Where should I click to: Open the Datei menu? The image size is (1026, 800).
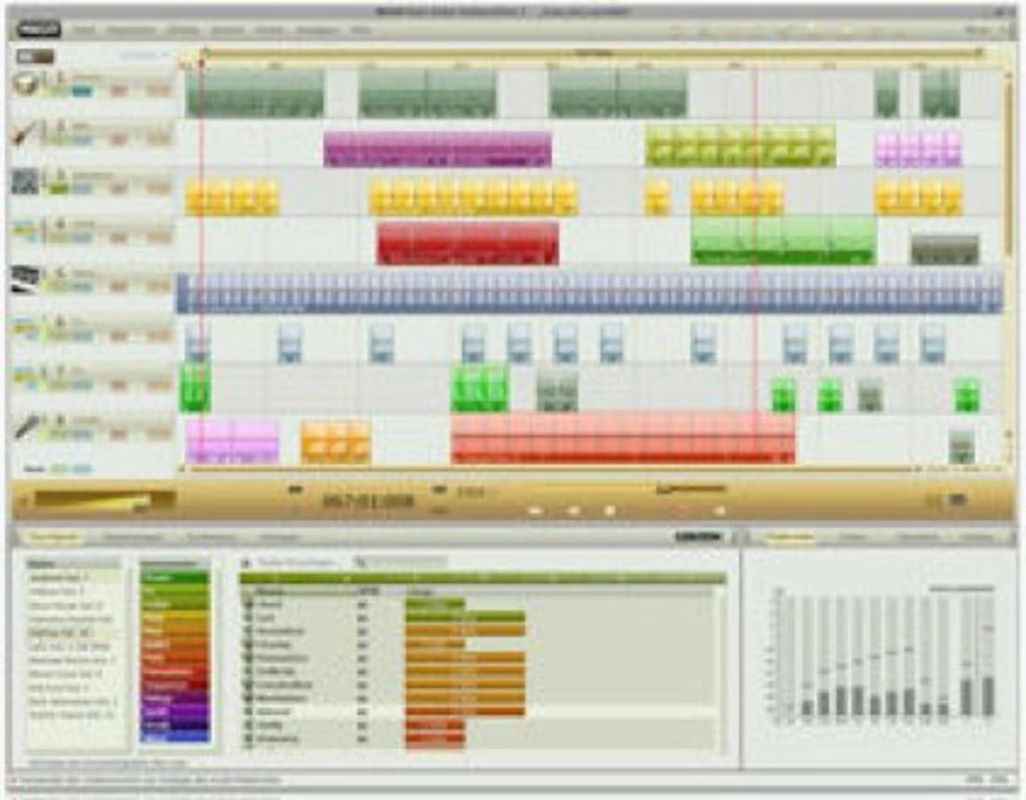[84, 30]
